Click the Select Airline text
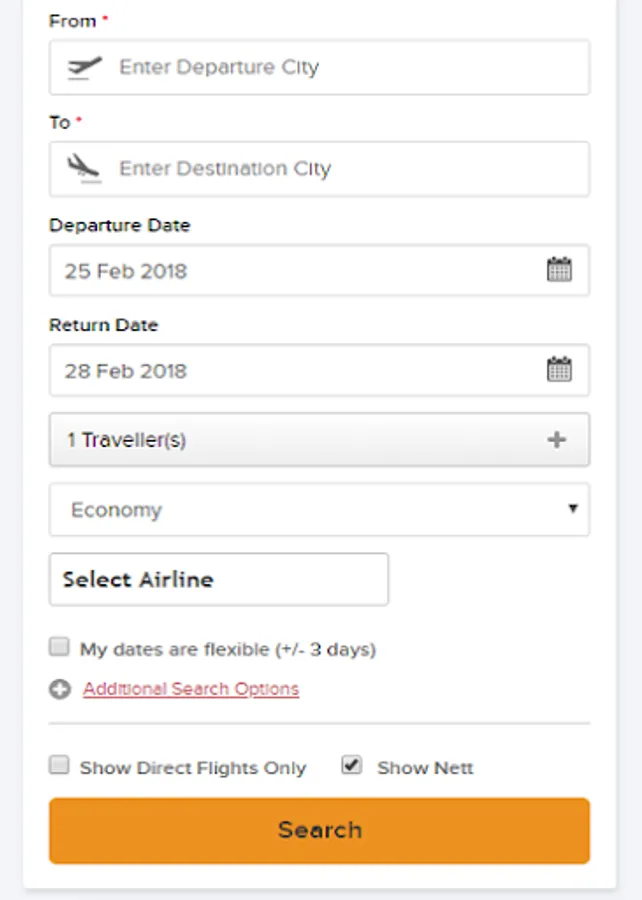This screenshot has height=900, width=642. click(x=138, y=580)
